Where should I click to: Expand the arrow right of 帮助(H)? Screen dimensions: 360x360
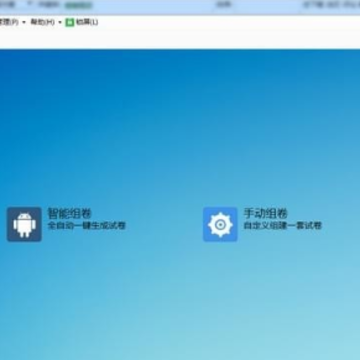coord(60,23)
